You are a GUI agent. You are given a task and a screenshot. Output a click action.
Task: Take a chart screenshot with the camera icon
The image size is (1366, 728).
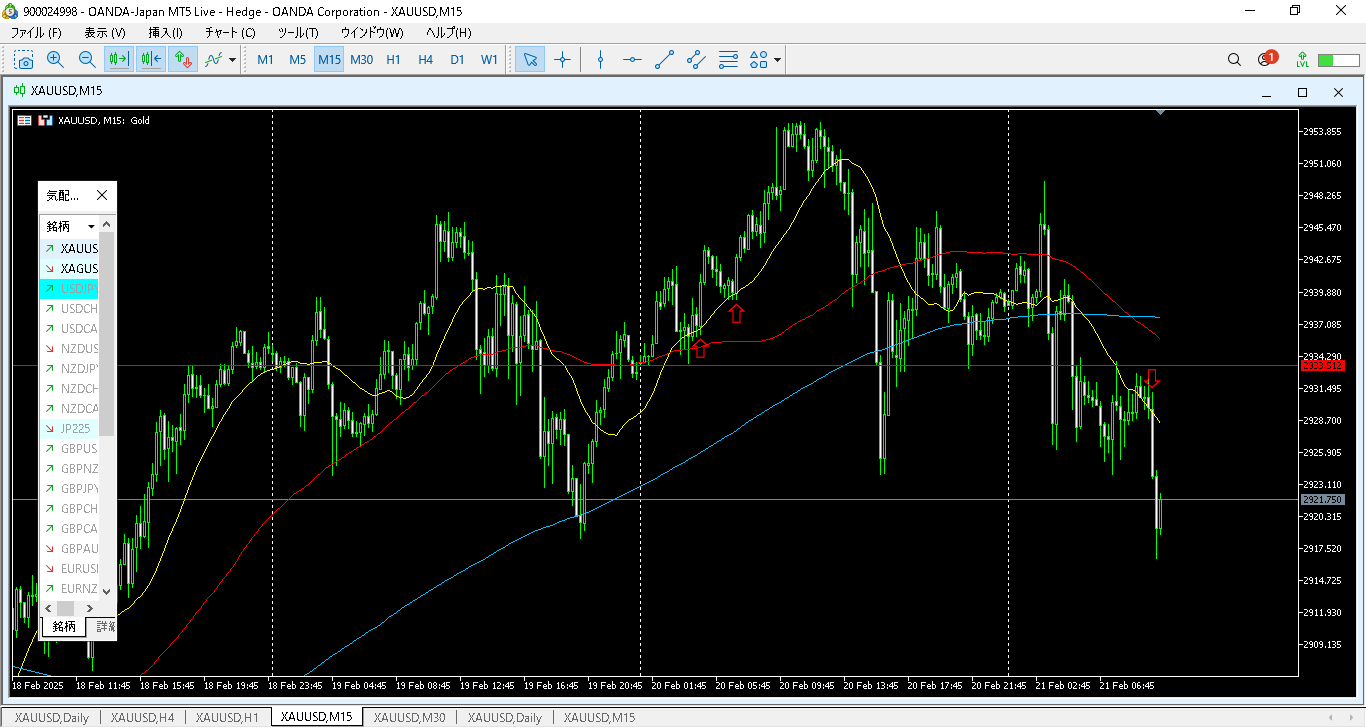click(23, 59)
